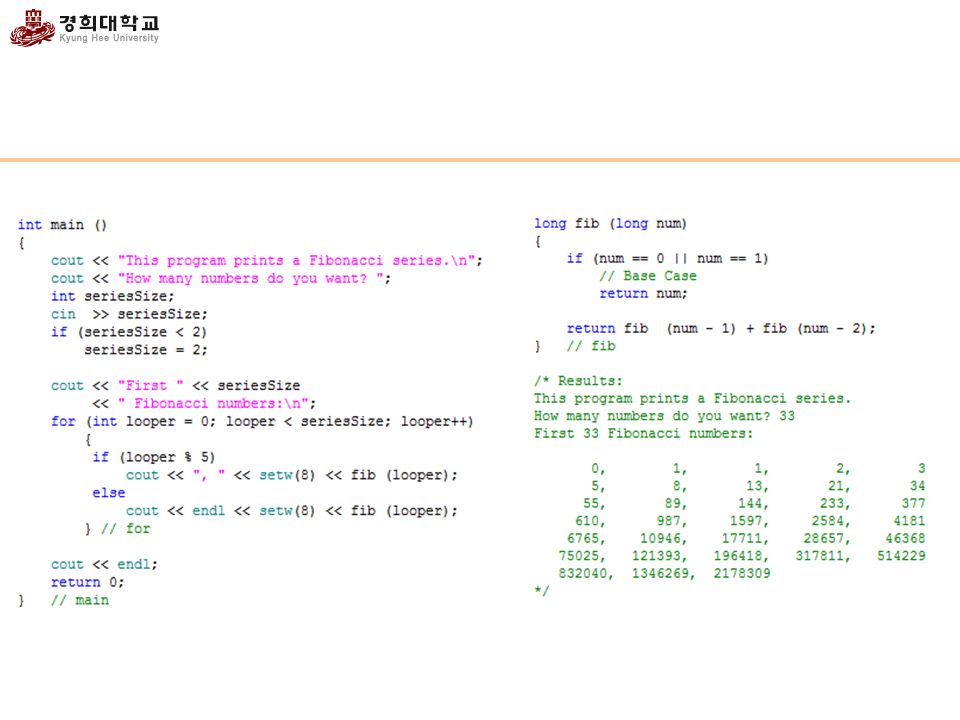This screenshot has width=960, height=720.
Task: Click output line 'First 33 Fibonacci numbers:'
Action: (643, 433)
